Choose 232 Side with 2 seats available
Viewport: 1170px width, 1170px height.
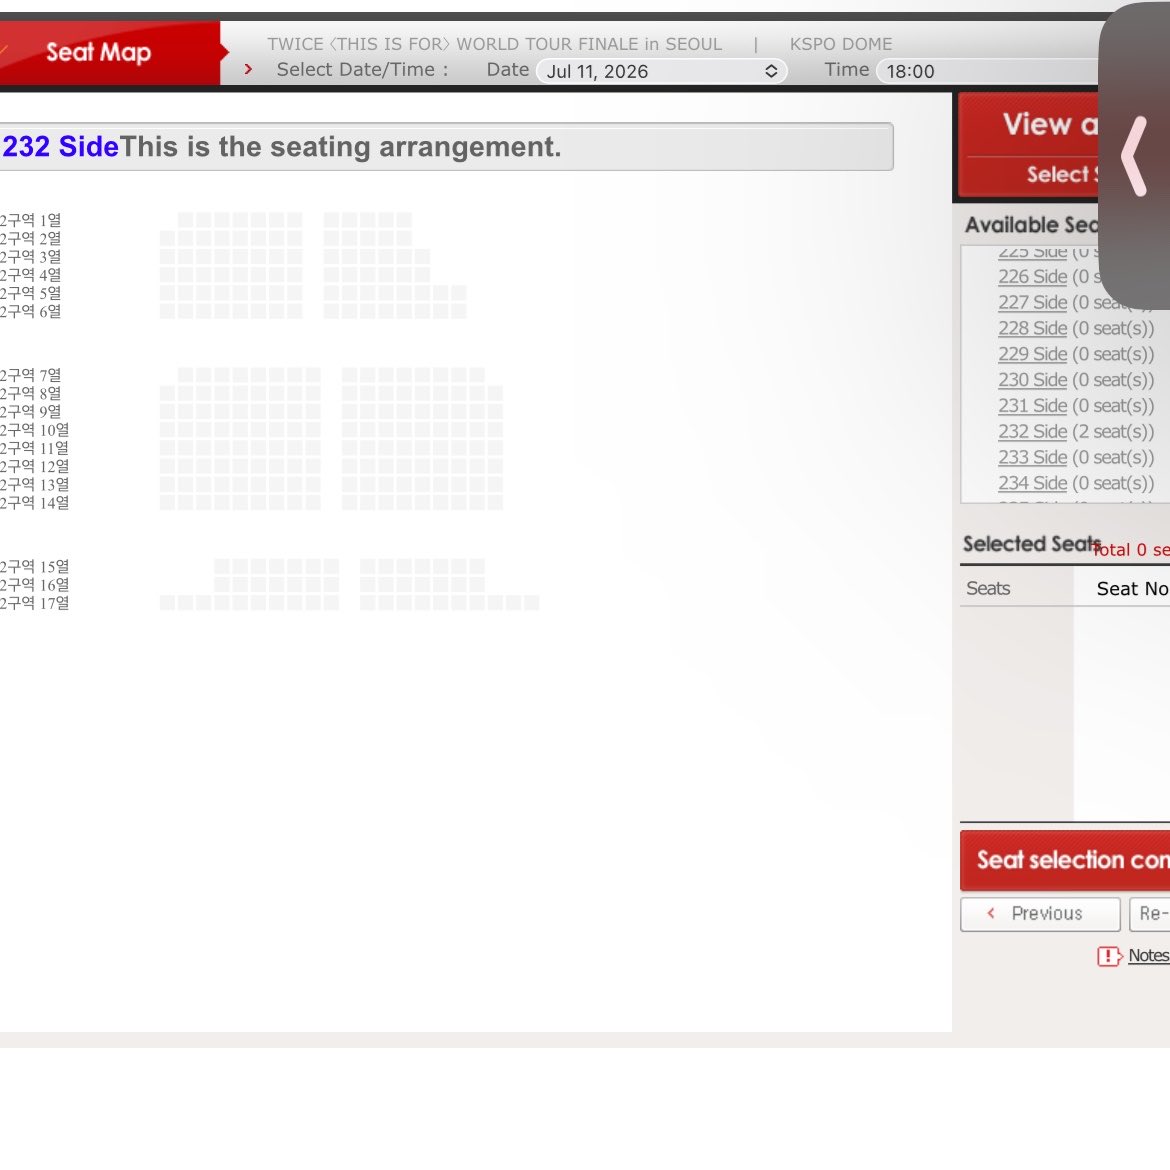click(x=1033, y=431)
